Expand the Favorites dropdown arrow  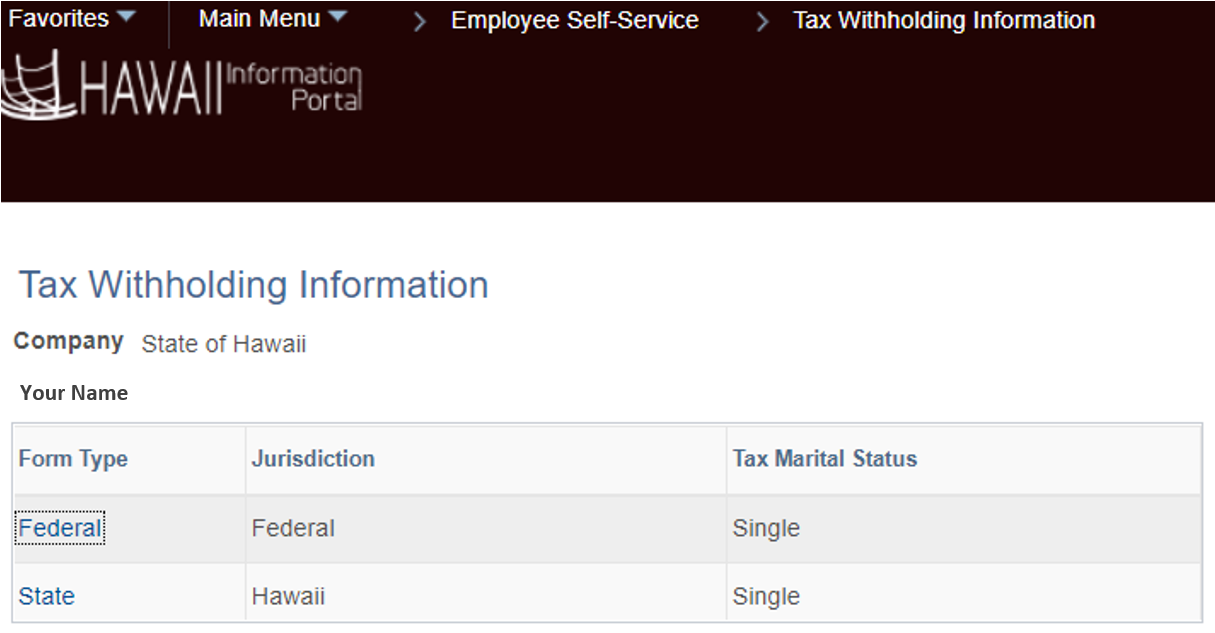coord(125,18)
